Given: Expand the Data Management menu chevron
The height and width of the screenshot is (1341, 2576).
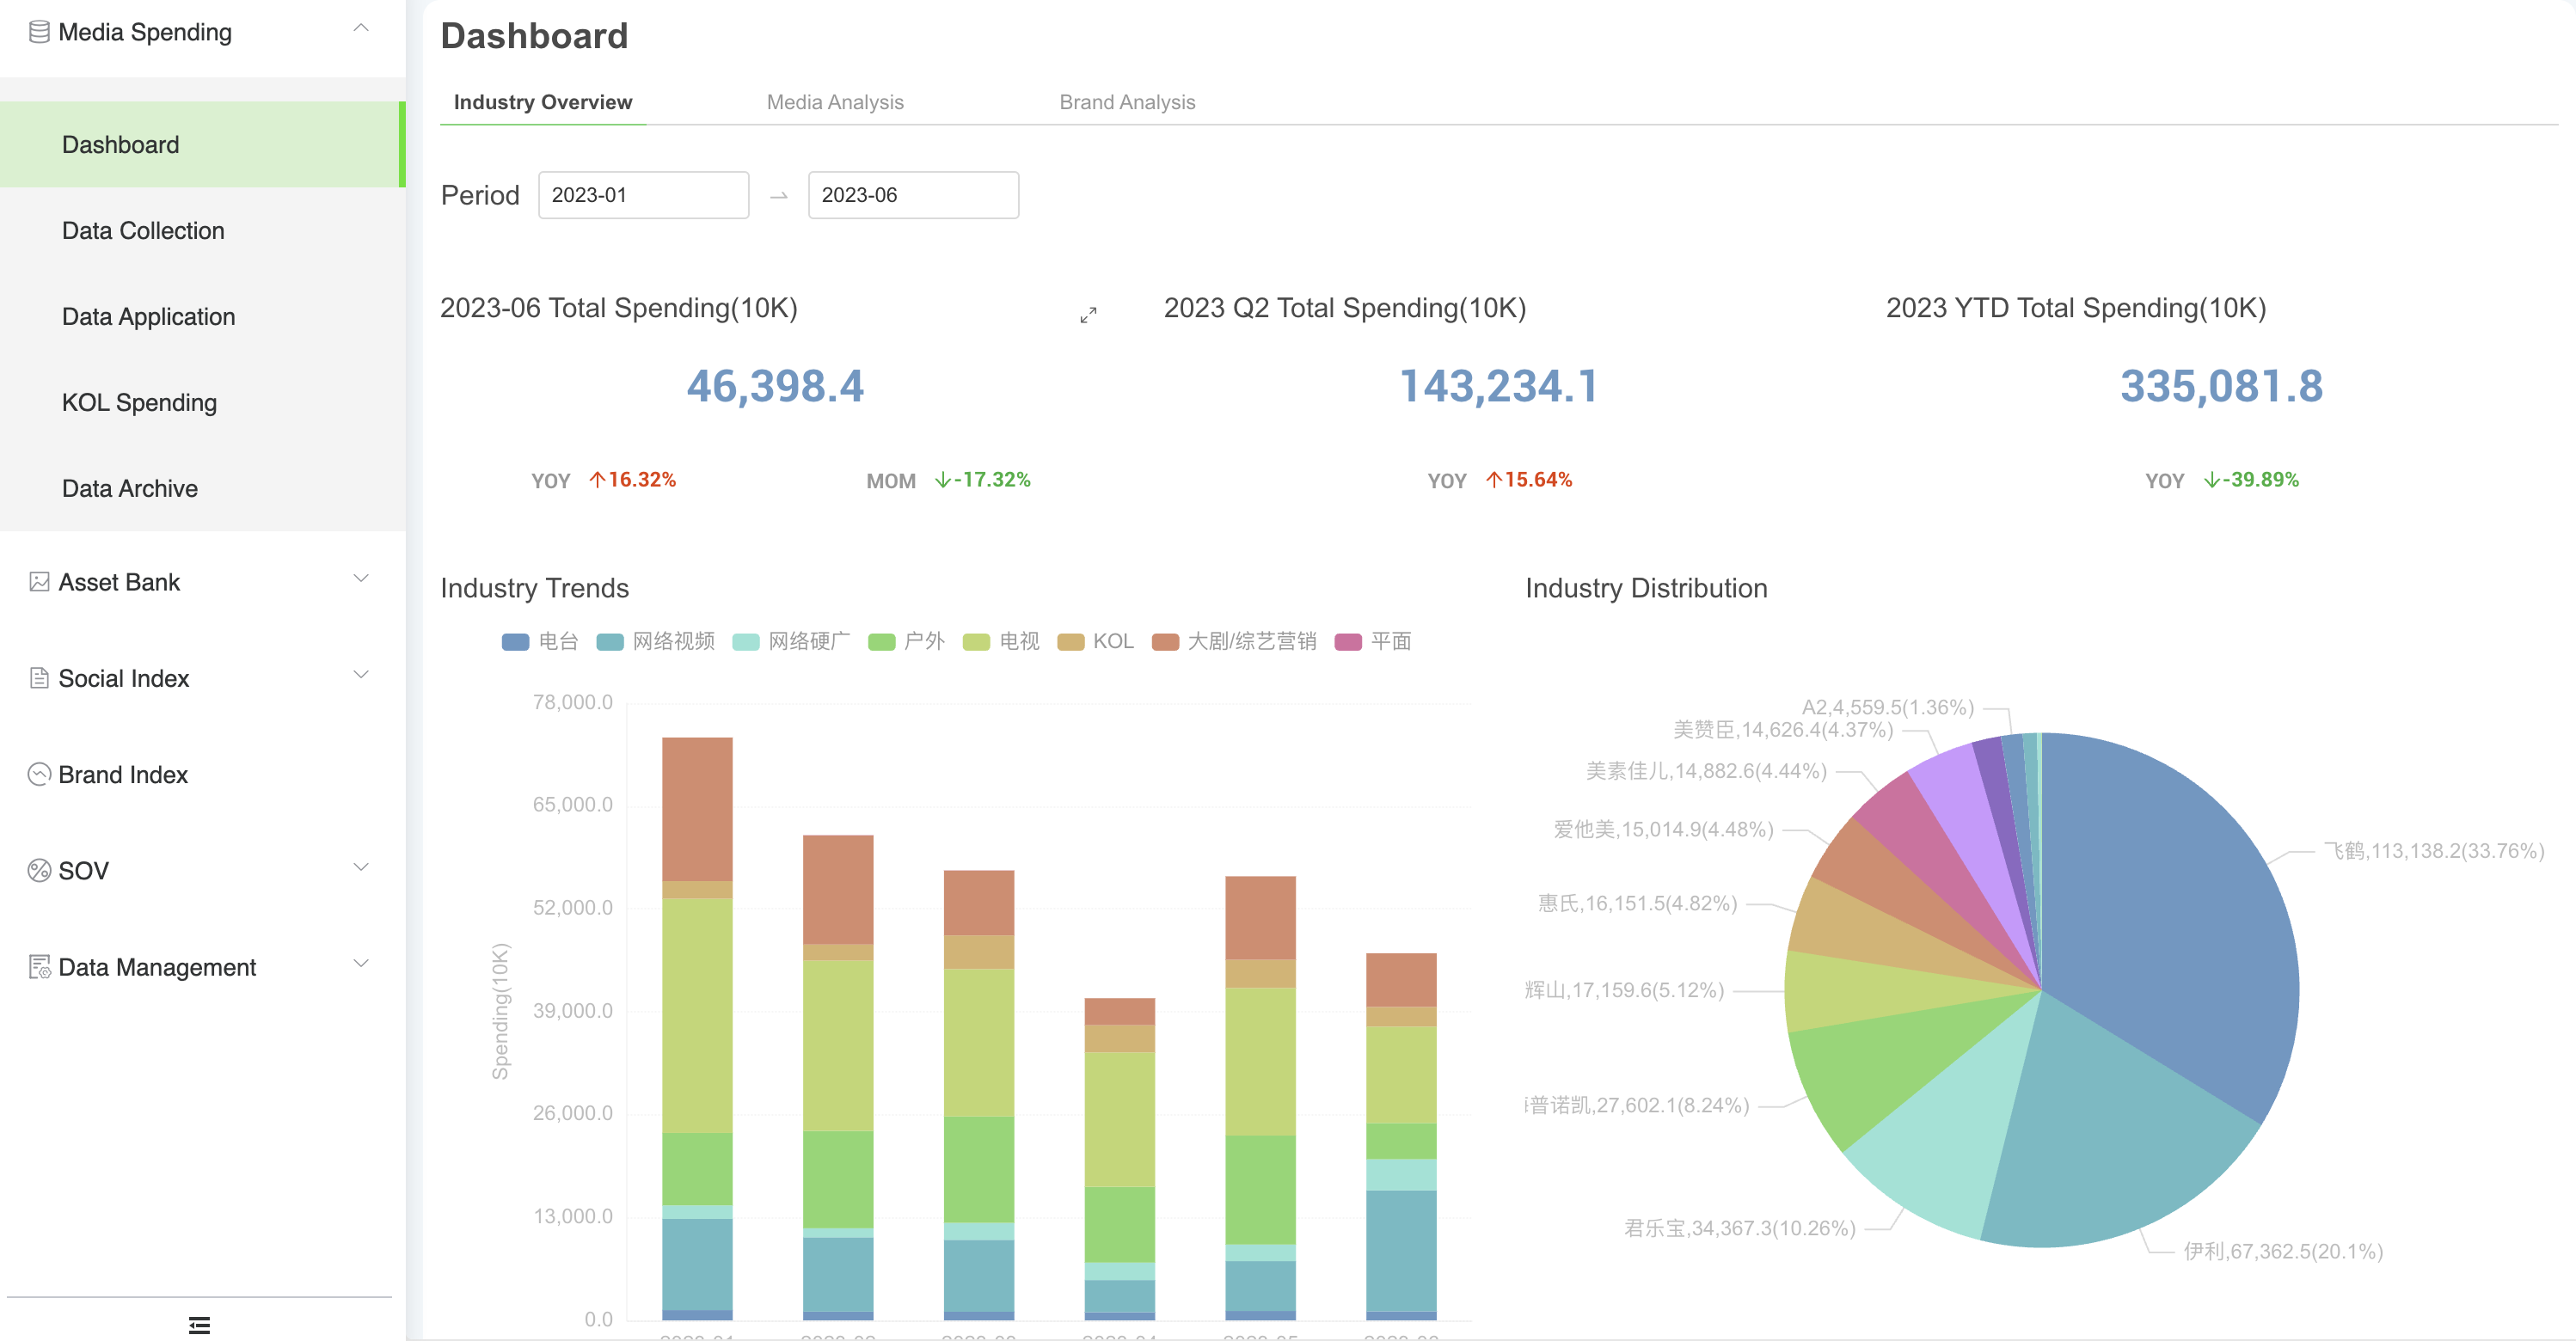Looking at the screenshot, I should [361, 963].
